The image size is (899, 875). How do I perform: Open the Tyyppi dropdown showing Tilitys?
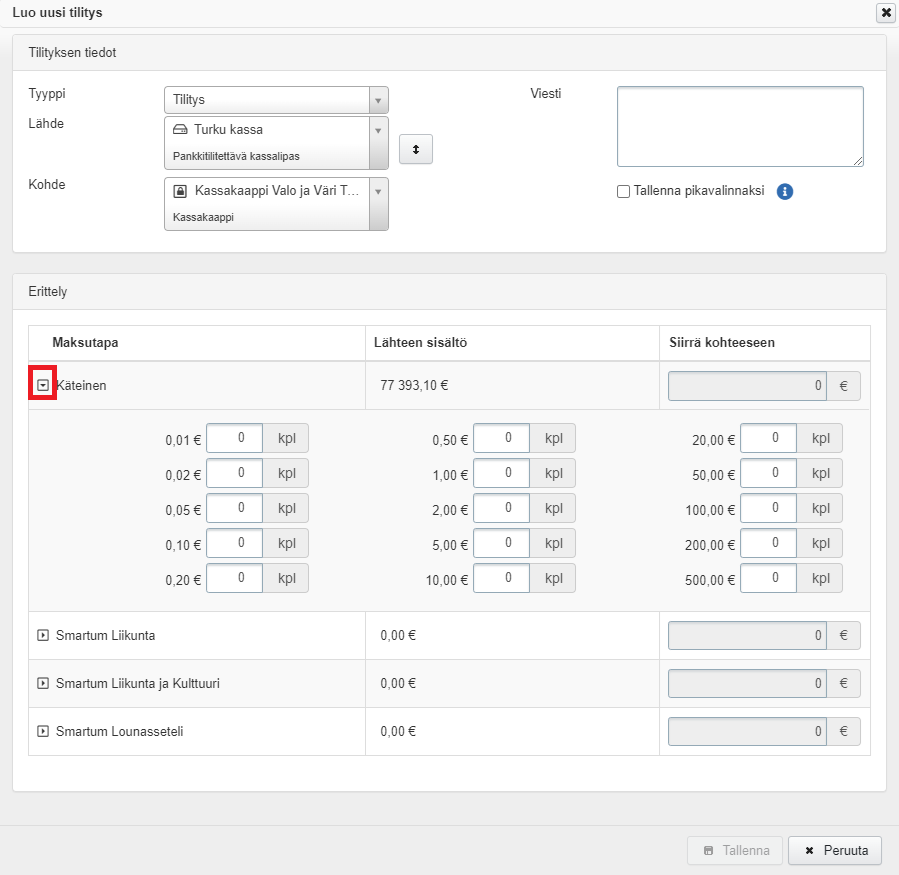click(x=276, y=100)
